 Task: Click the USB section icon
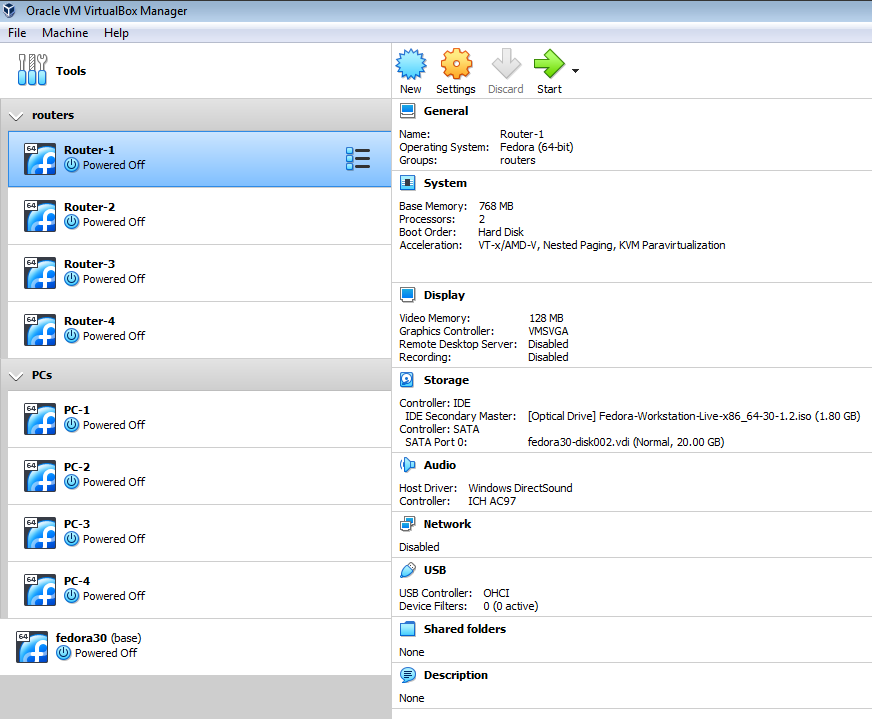(407, 570)
